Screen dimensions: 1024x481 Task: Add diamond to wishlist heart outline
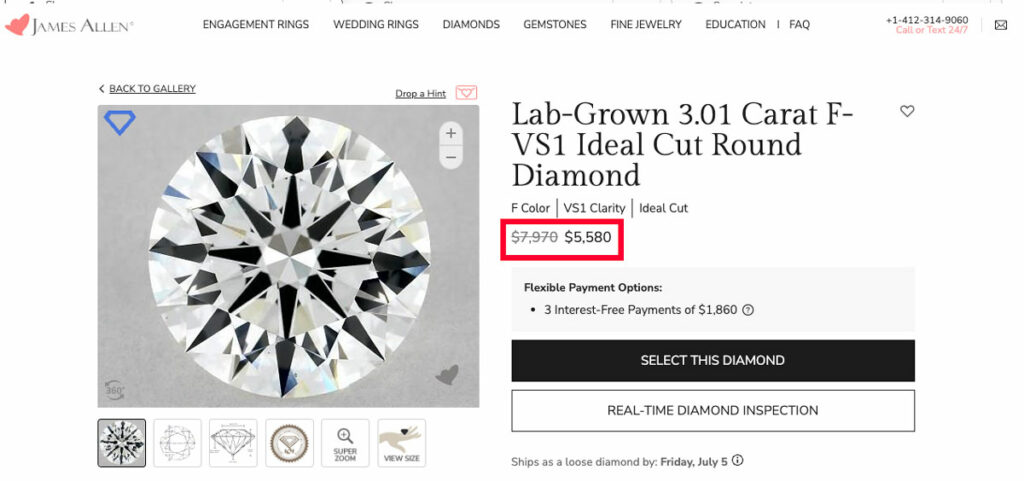906,111
